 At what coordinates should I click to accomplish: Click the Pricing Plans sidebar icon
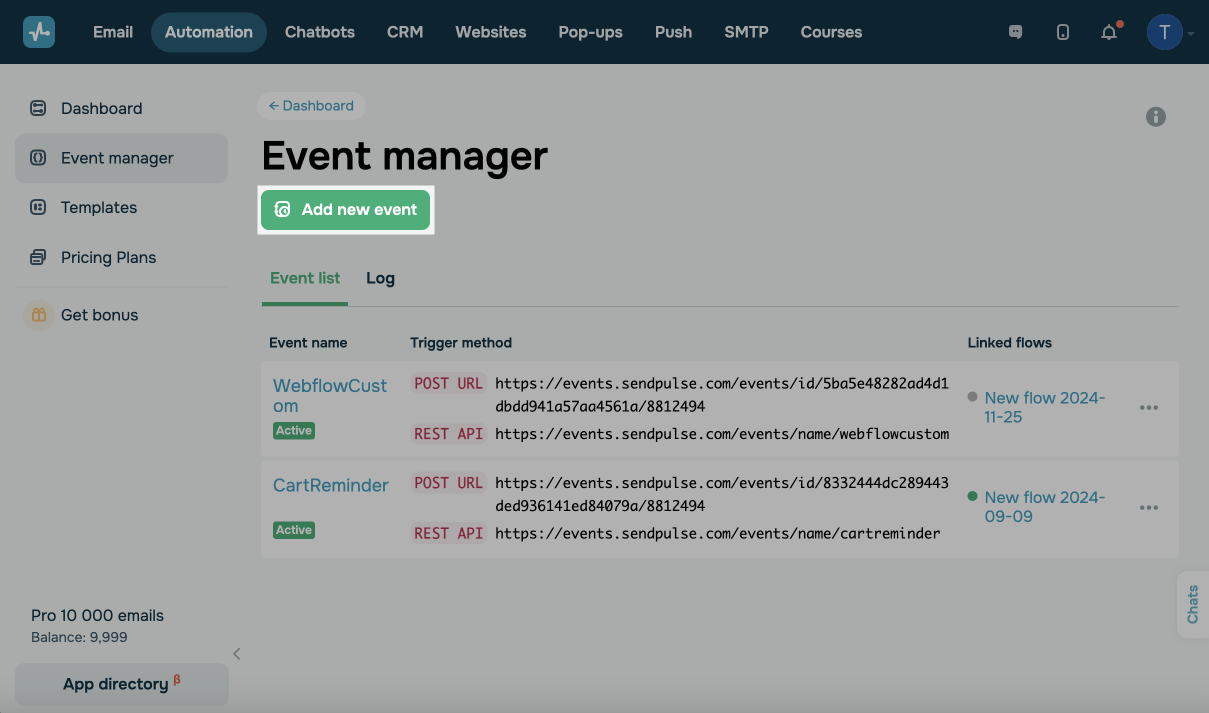(x=38, y=257)
